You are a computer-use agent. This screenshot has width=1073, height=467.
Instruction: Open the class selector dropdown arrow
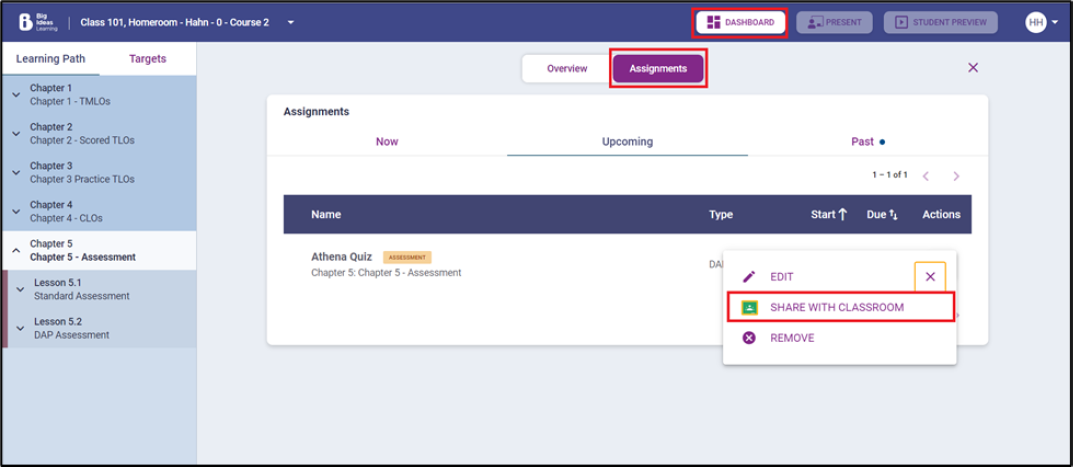(291, 22)
